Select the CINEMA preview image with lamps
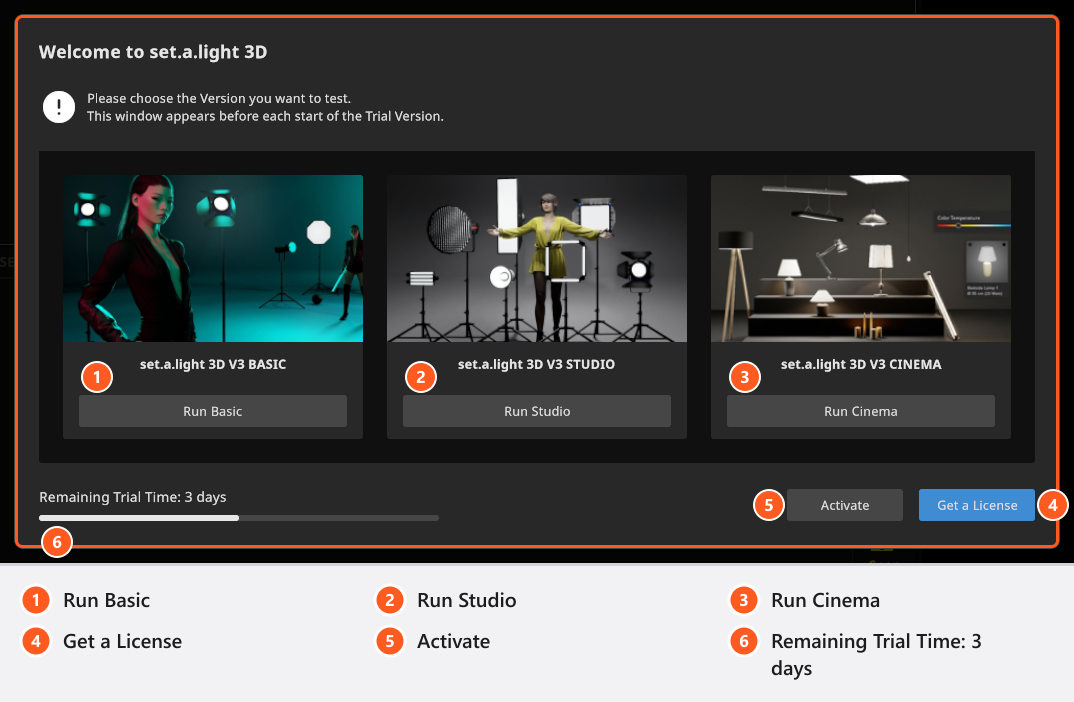1074x702 pixels. (x=861, y=258)
